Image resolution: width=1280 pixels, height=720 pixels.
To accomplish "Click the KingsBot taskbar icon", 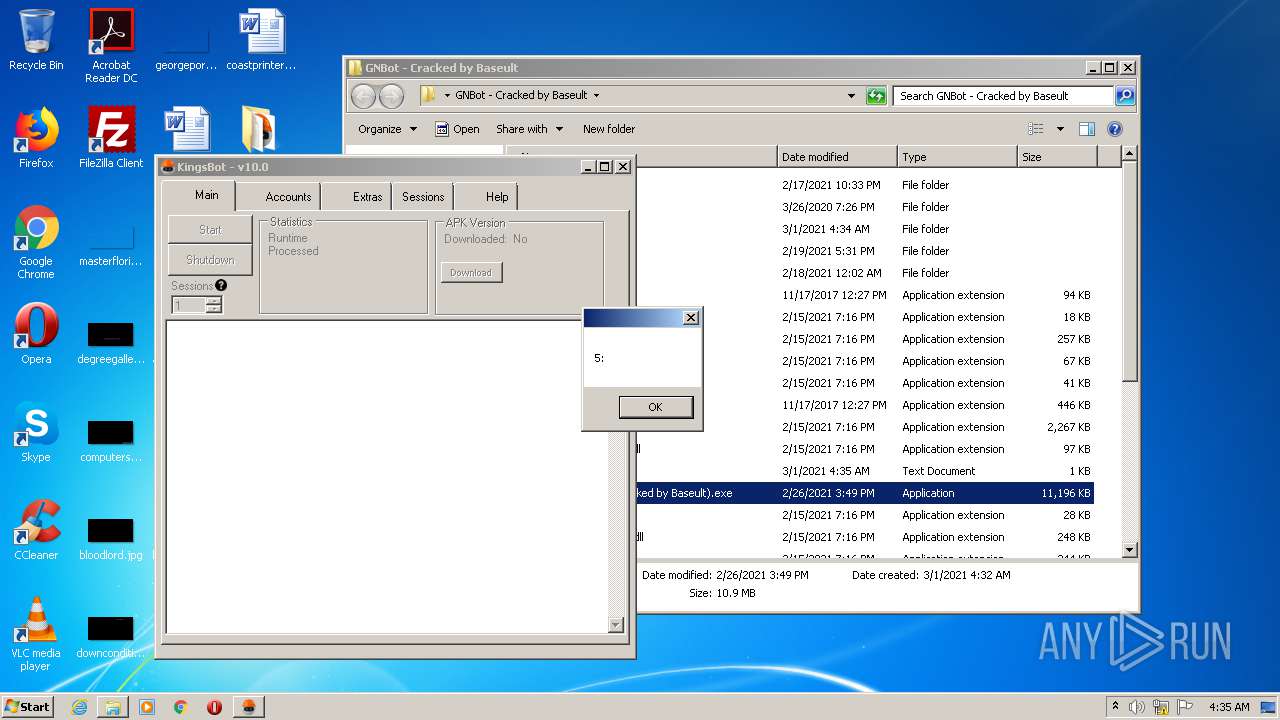I will (x=248, y=707).
